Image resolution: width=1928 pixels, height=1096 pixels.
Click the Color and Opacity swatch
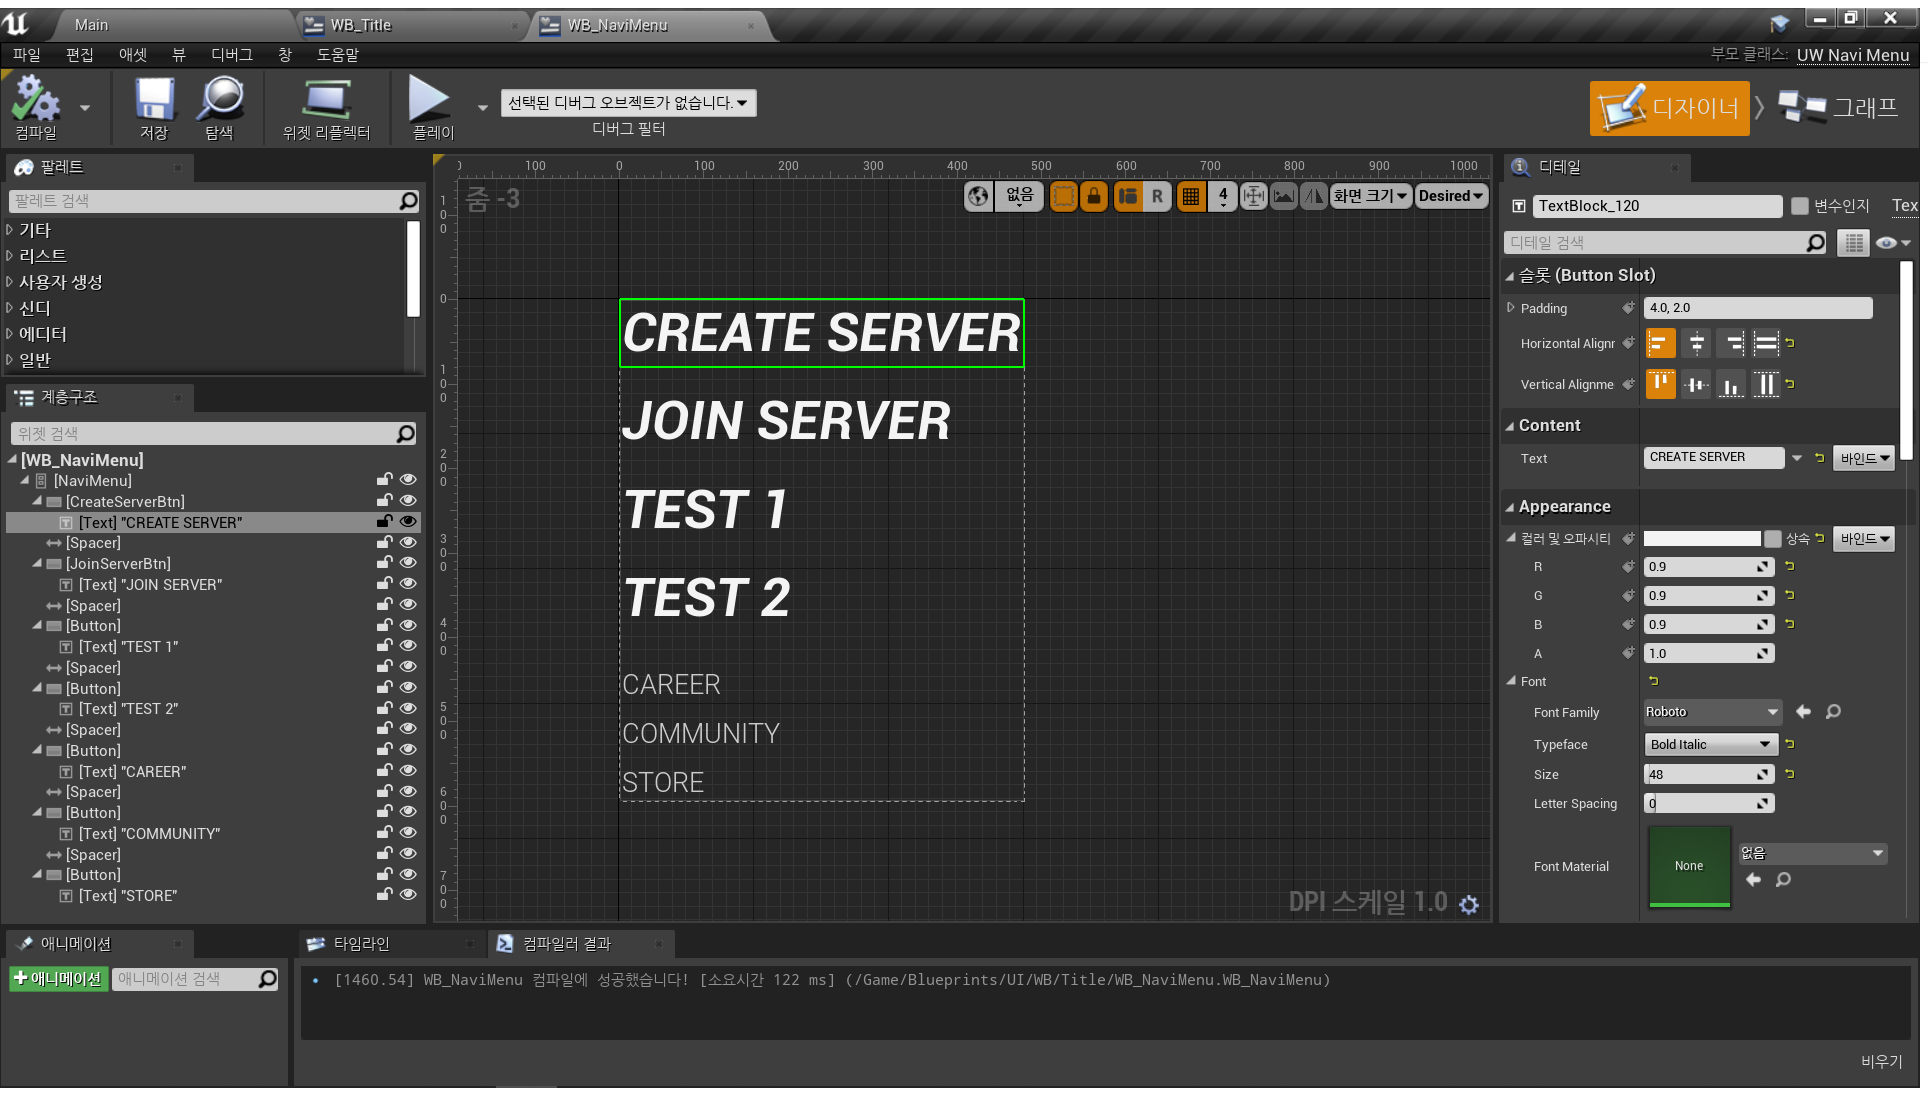coord(1702,539)
